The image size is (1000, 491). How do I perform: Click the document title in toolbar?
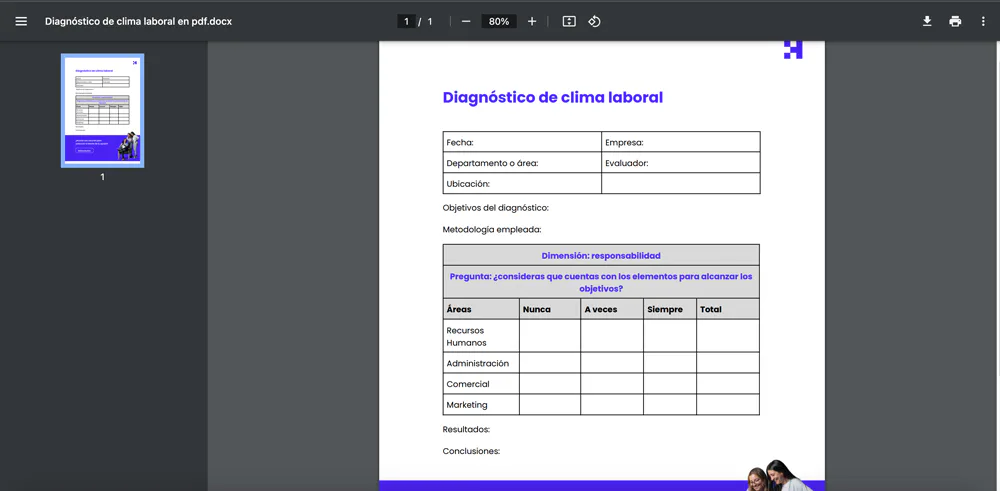[x=138, y=22]
